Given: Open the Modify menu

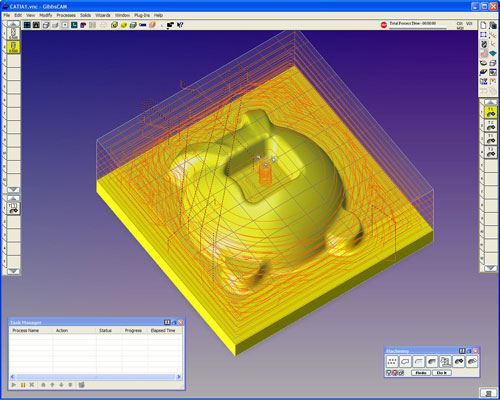Looking at the screenshot, I should [46, 15].
